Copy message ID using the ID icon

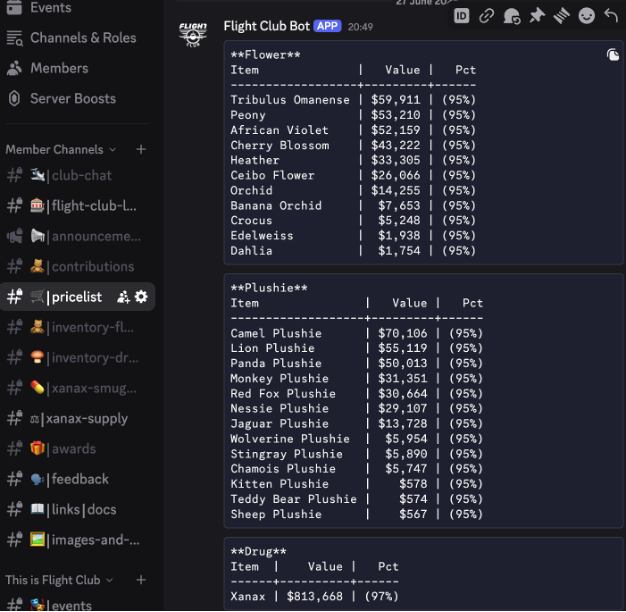pyautogui.click(x=462, y=15)
